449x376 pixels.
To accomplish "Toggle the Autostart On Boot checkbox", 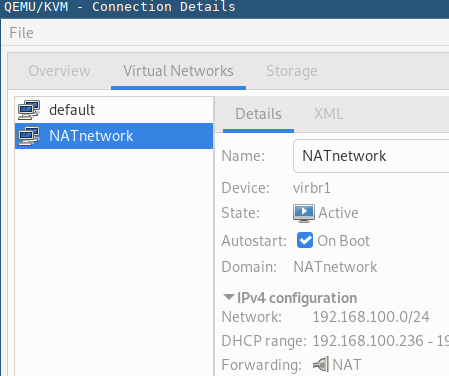I will tap(305, 240).
